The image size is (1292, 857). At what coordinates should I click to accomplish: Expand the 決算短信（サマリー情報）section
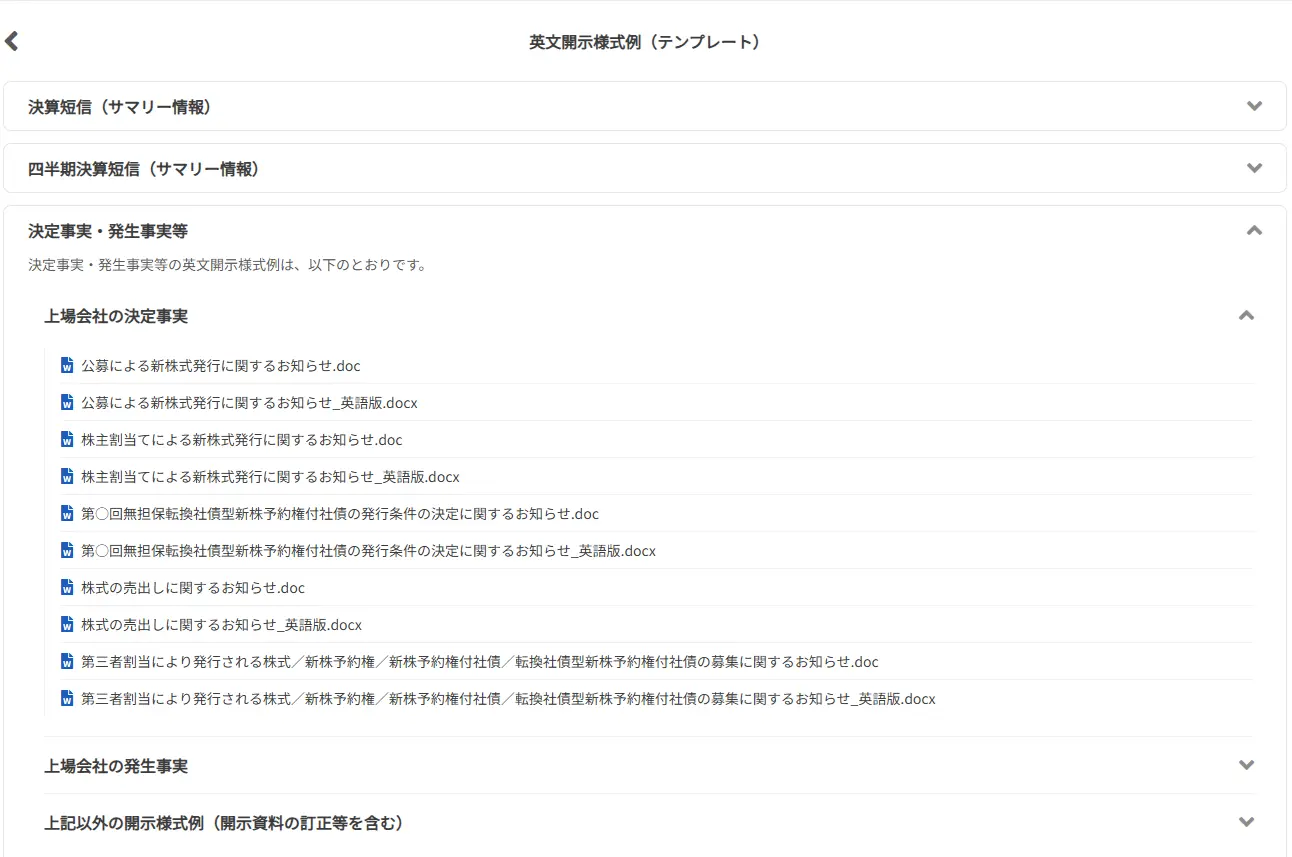click(x=1254, y=105)
